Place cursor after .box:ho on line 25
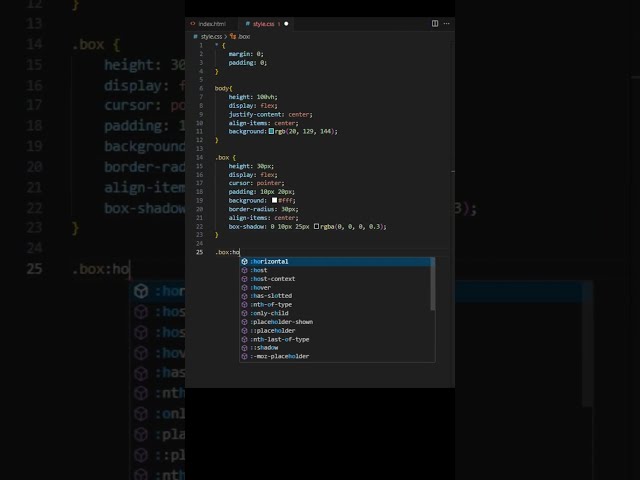Screen dimensions: 640x480 pyautogui.click(x=240, y=252)
